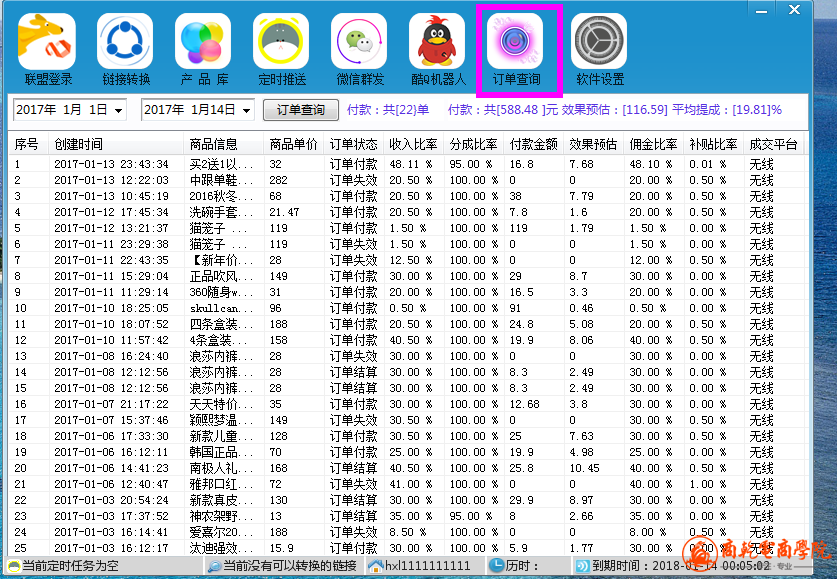
Task: Click the 付款金额 column header
Action: pyautogui.click(x=533, y=145)
